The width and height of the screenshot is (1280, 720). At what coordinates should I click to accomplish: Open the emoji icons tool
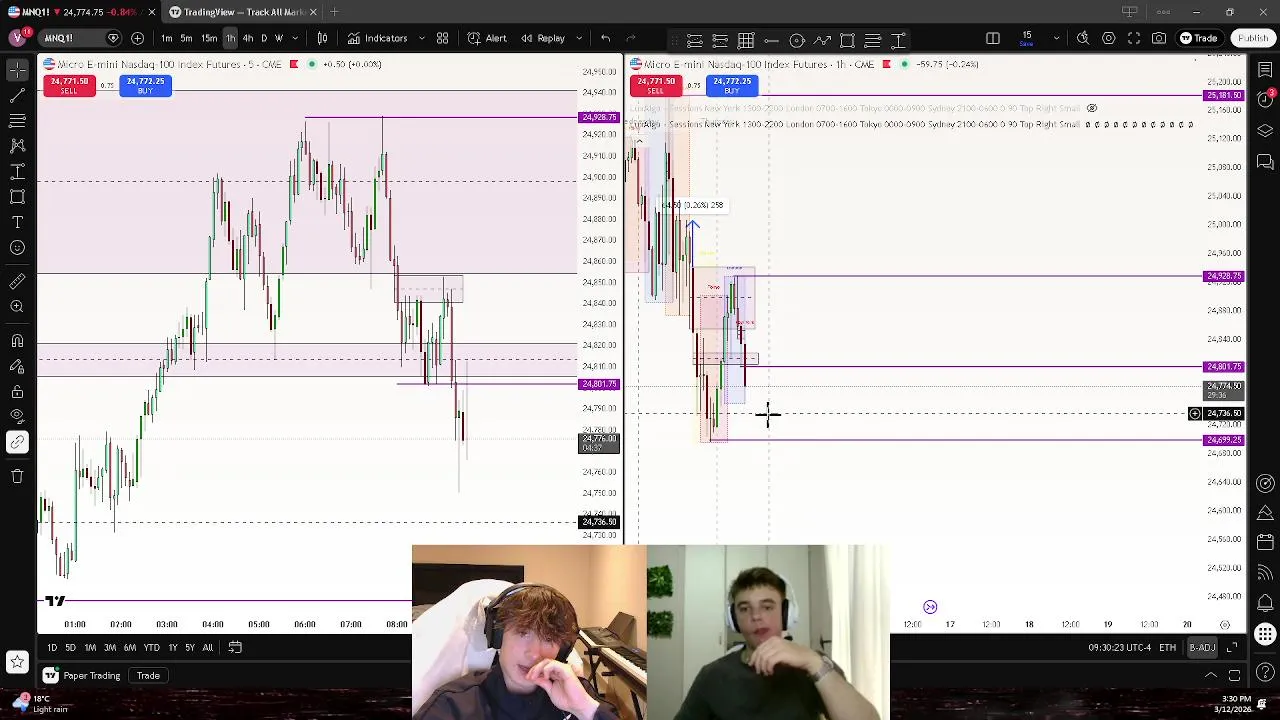point(17,247)
